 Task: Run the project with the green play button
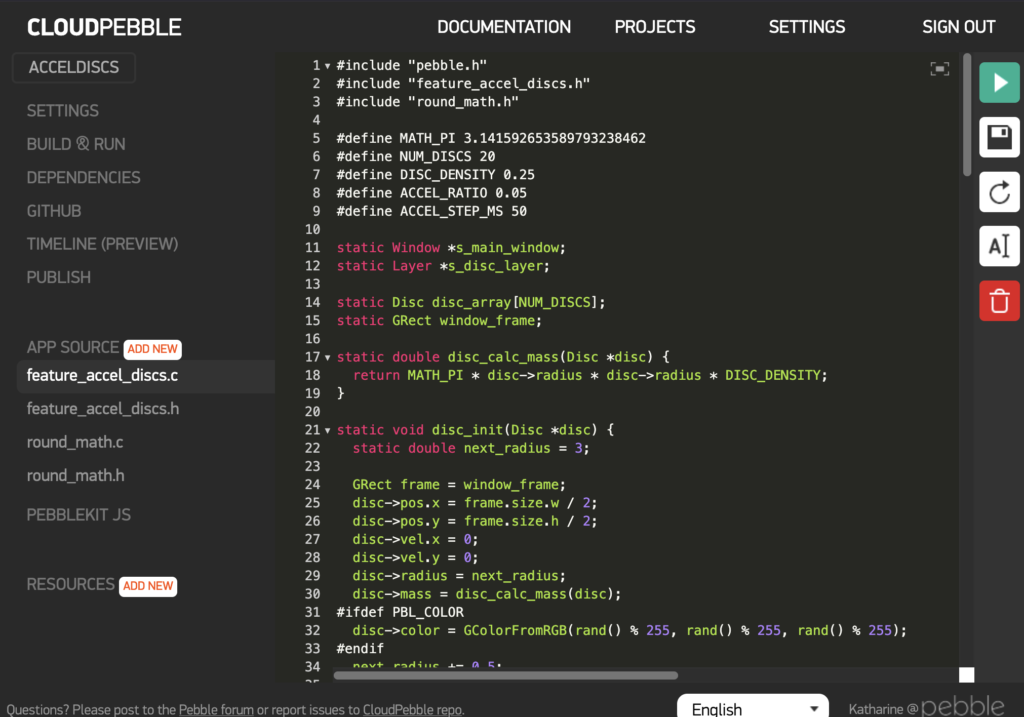pos(999,83)
